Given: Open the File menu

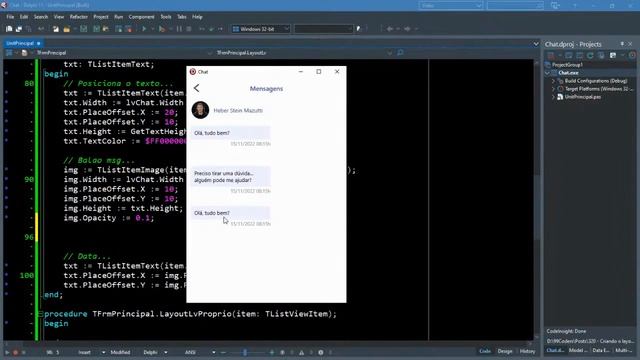Looking at the screenshot, I should pos(10,17).
